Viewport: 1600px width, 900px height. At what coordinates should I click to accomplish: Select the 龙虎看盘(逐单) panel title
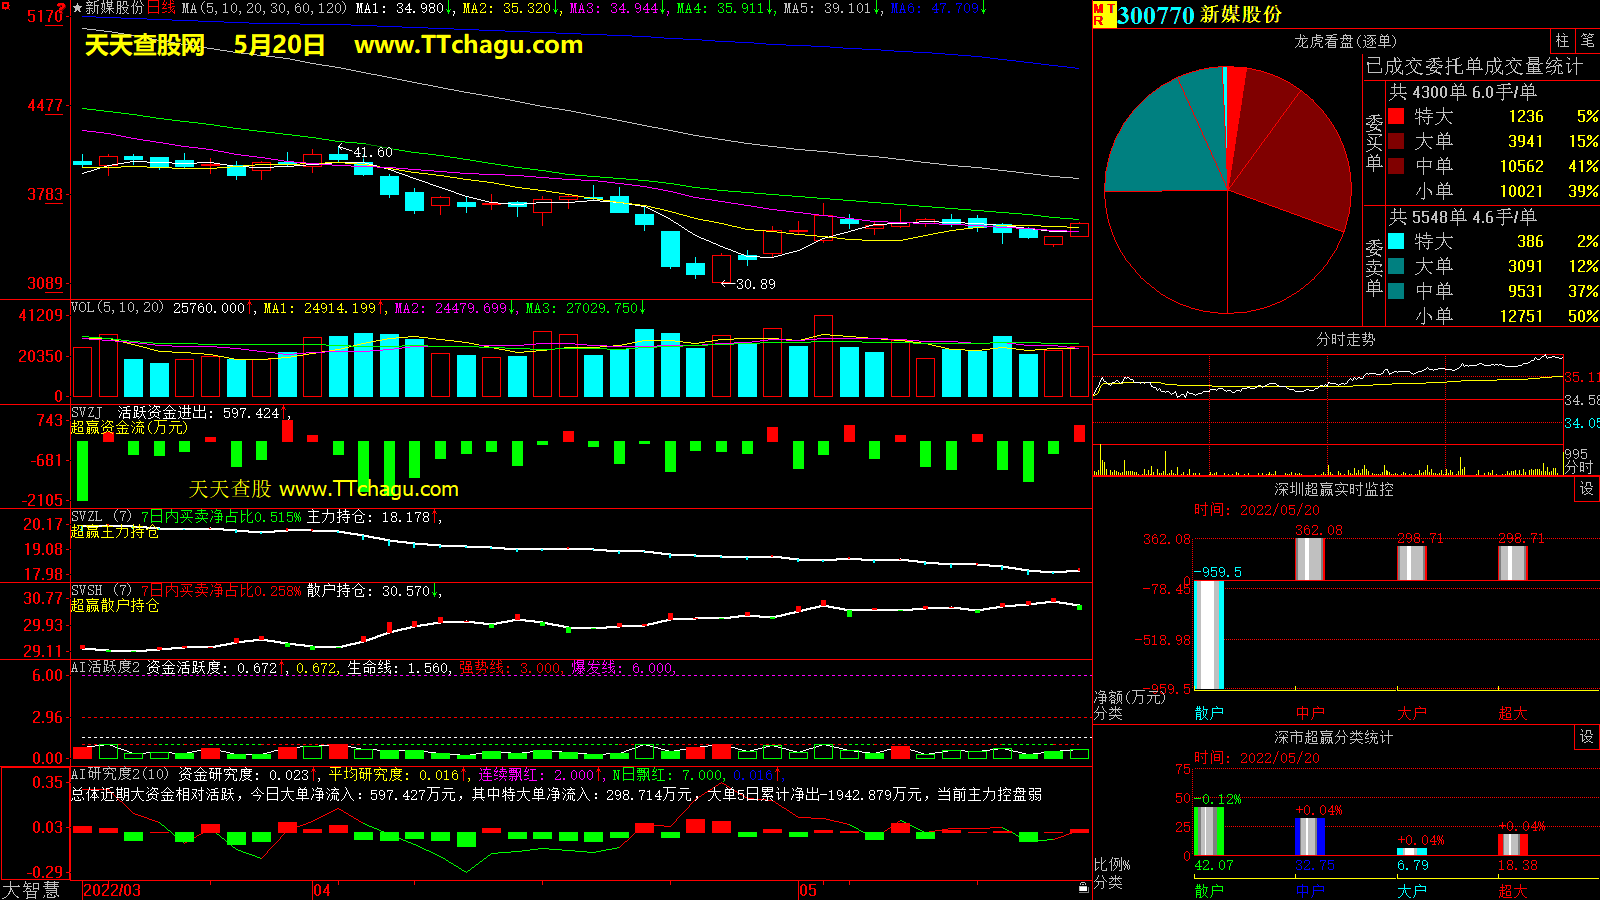click(1345, 41)
